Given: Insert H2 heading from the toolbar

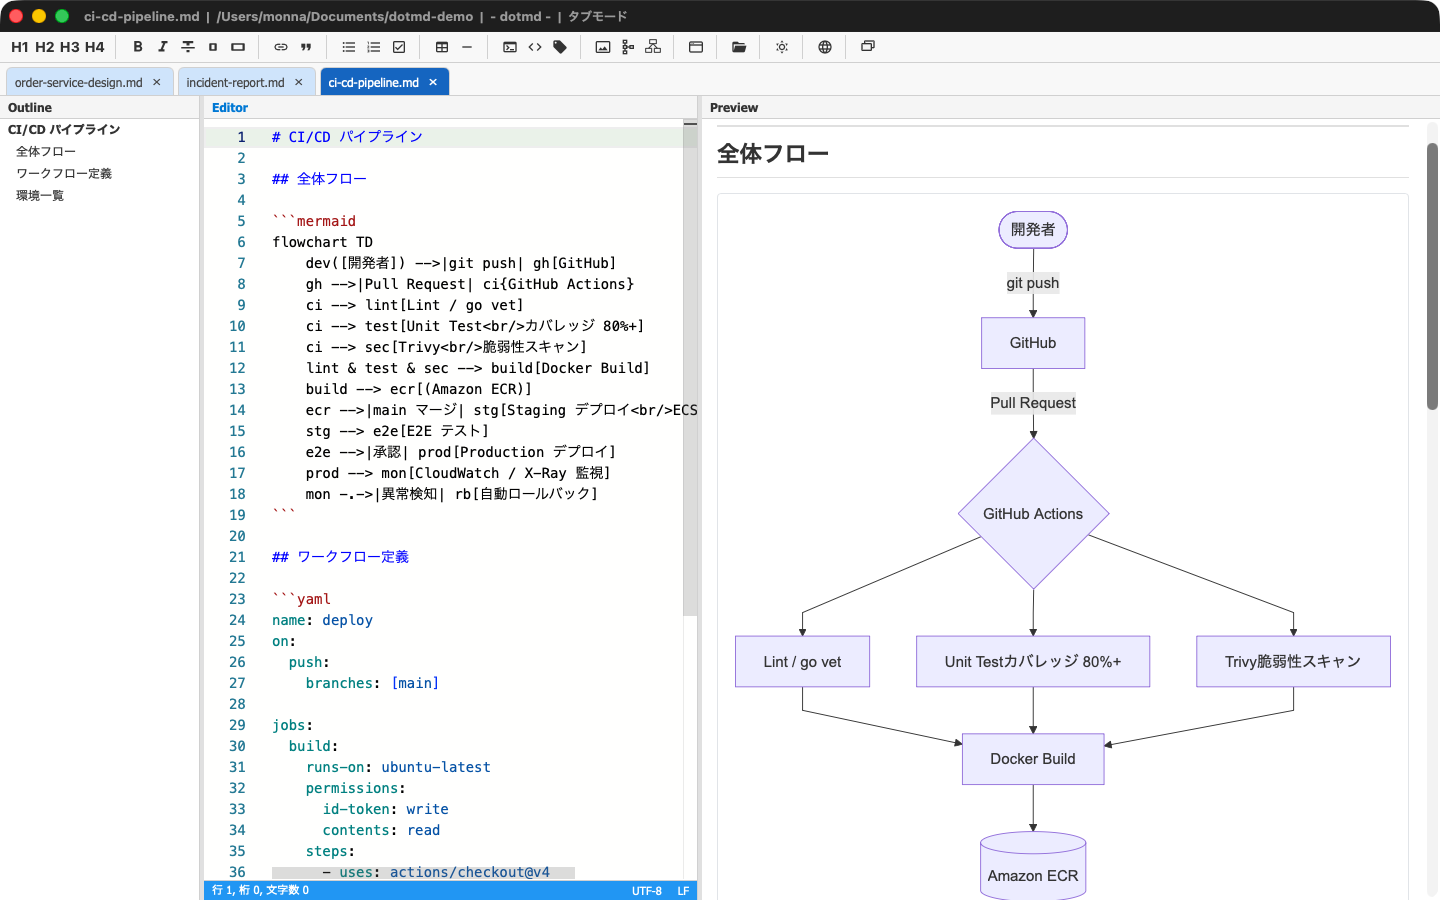Looking at the screenshot, I should [x=45, y=47].
